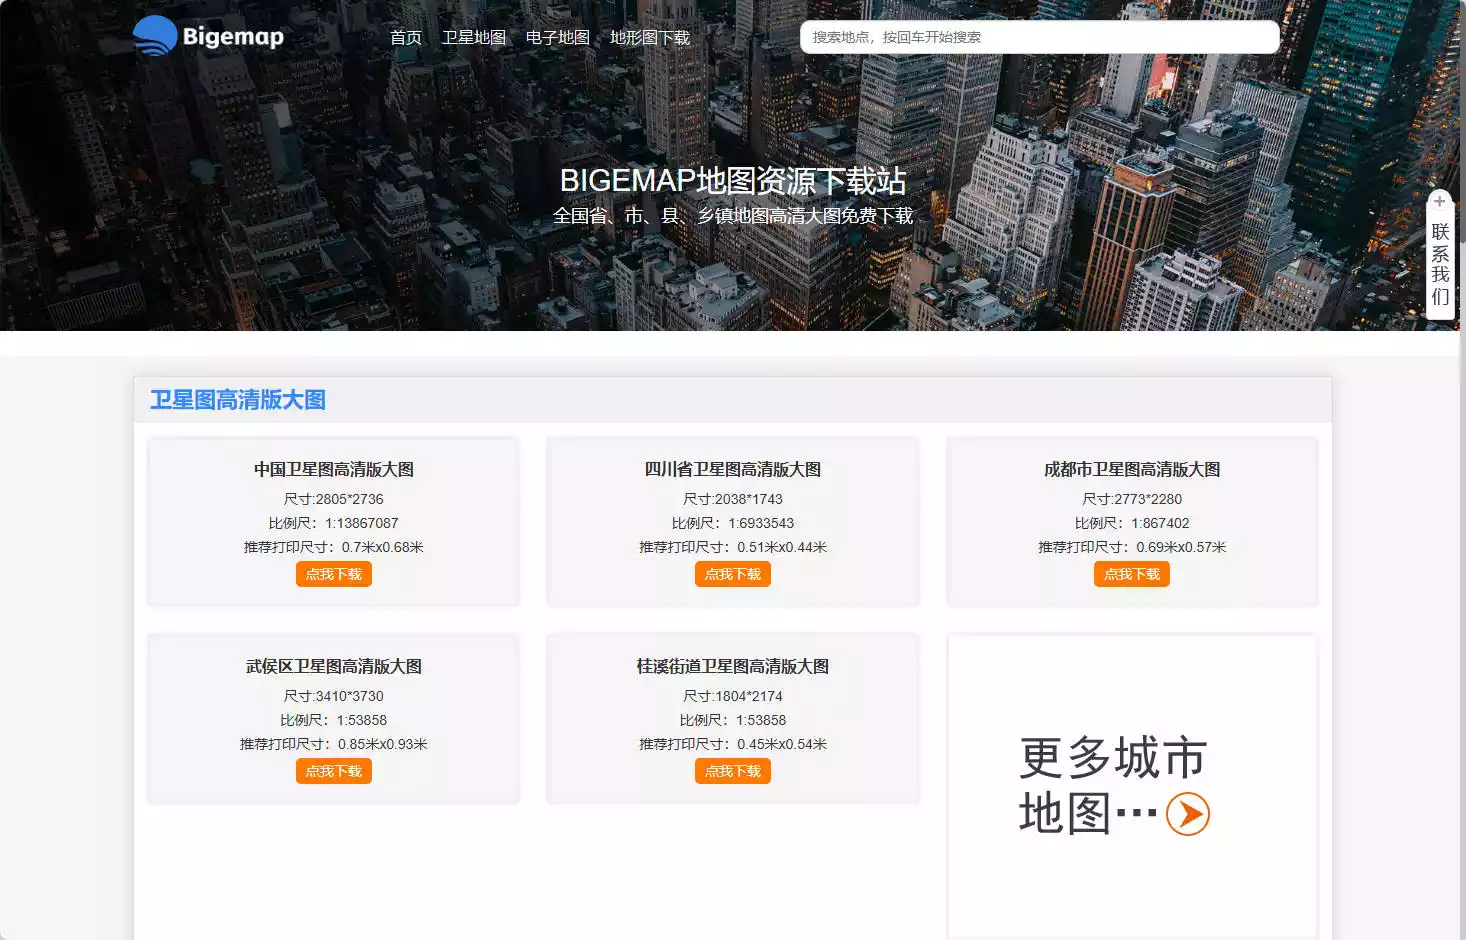
Task: Download the 中国卫星图高清版大图 map
Action: (334, 574)
